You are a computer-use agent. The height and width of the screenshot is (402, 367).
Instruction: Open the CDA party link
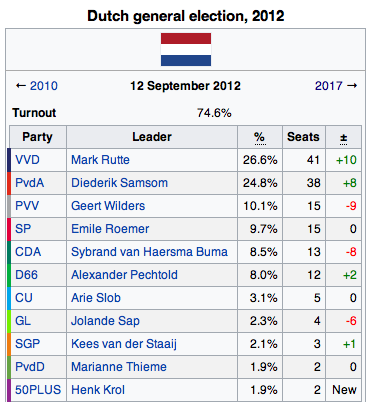click(x=28, y=252)
